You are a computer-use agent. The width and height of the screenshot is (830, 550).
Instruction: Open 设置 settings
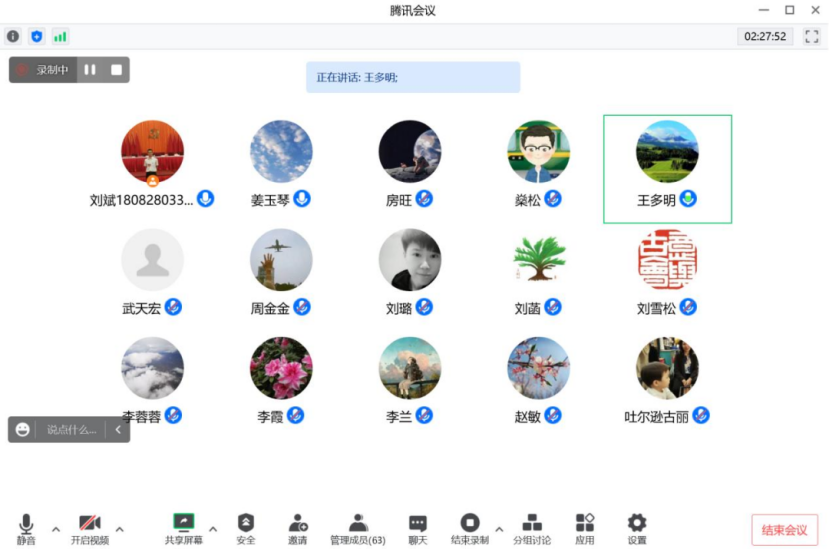tap(637, 529)
